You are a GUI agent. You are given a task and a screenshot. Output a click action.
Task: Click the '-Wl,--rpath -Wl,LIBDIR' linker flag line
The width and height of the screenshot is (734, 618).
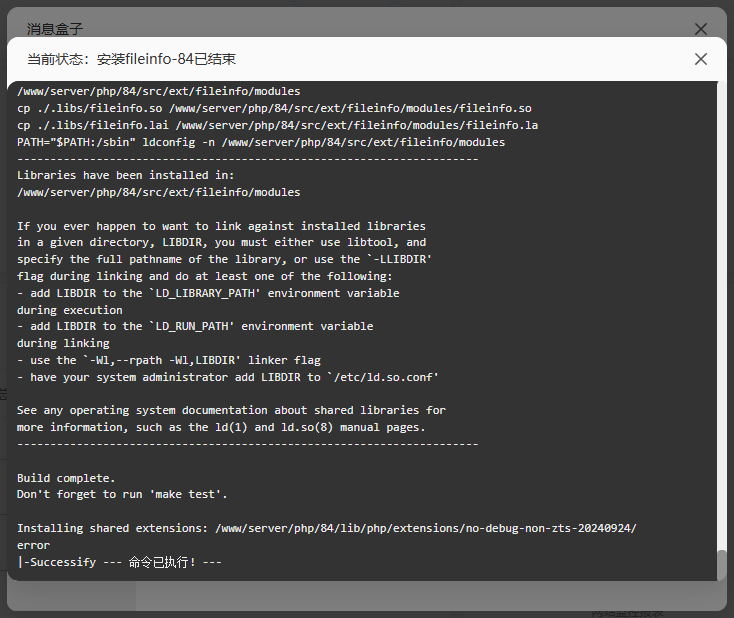pyautogui.click(x=169, y=360)
